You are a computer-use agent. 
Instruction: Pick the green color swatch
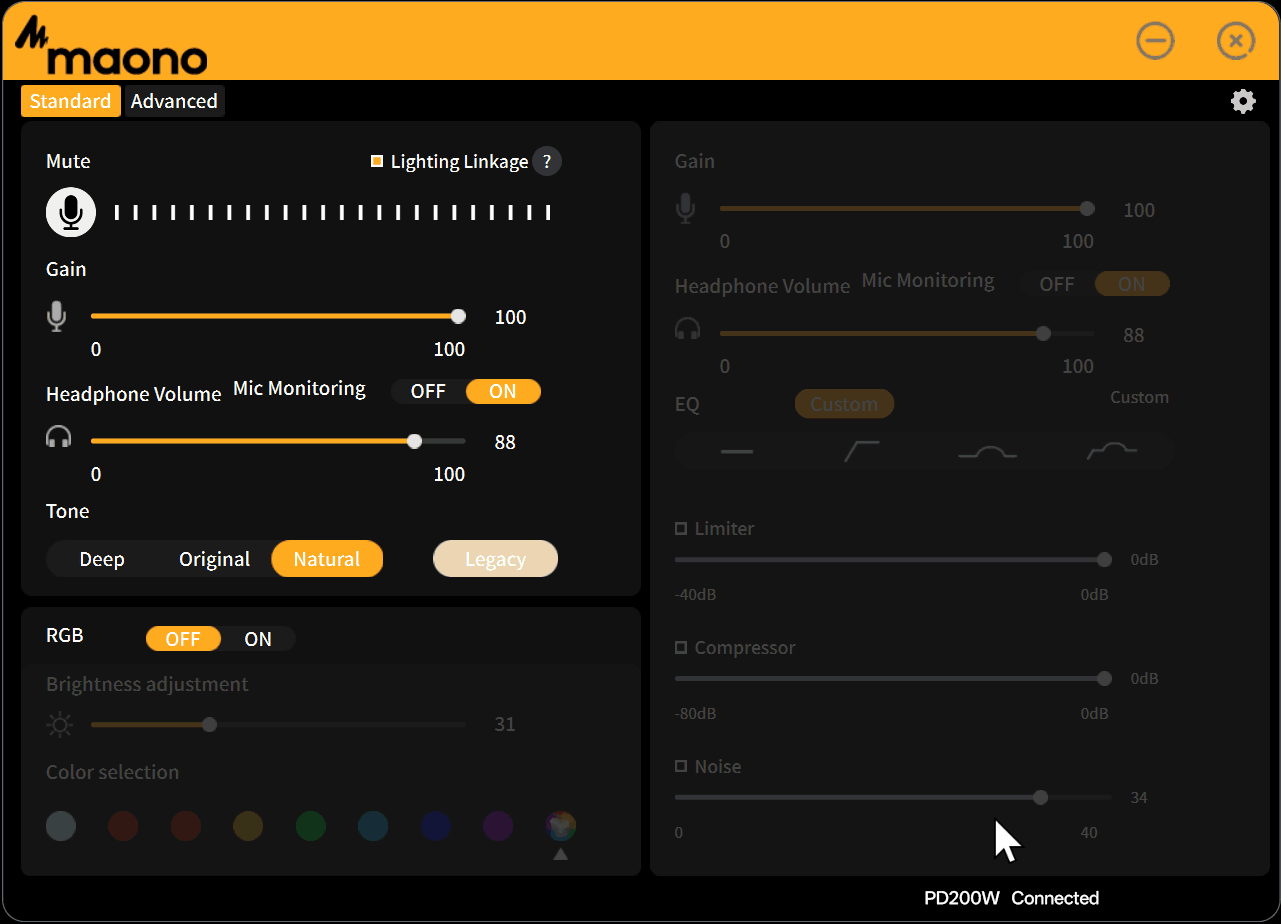[x=311, y=826]
